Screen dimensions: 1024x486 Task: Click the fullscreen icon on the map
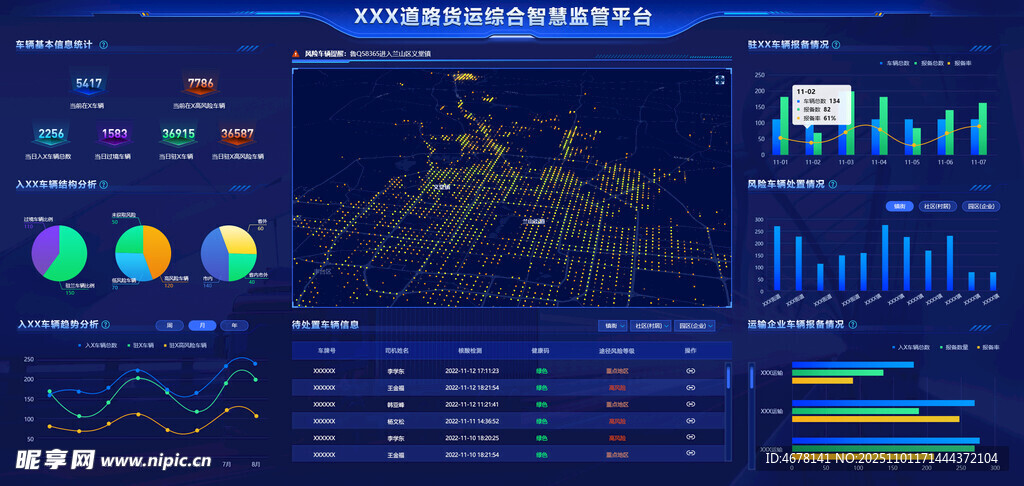719,80
